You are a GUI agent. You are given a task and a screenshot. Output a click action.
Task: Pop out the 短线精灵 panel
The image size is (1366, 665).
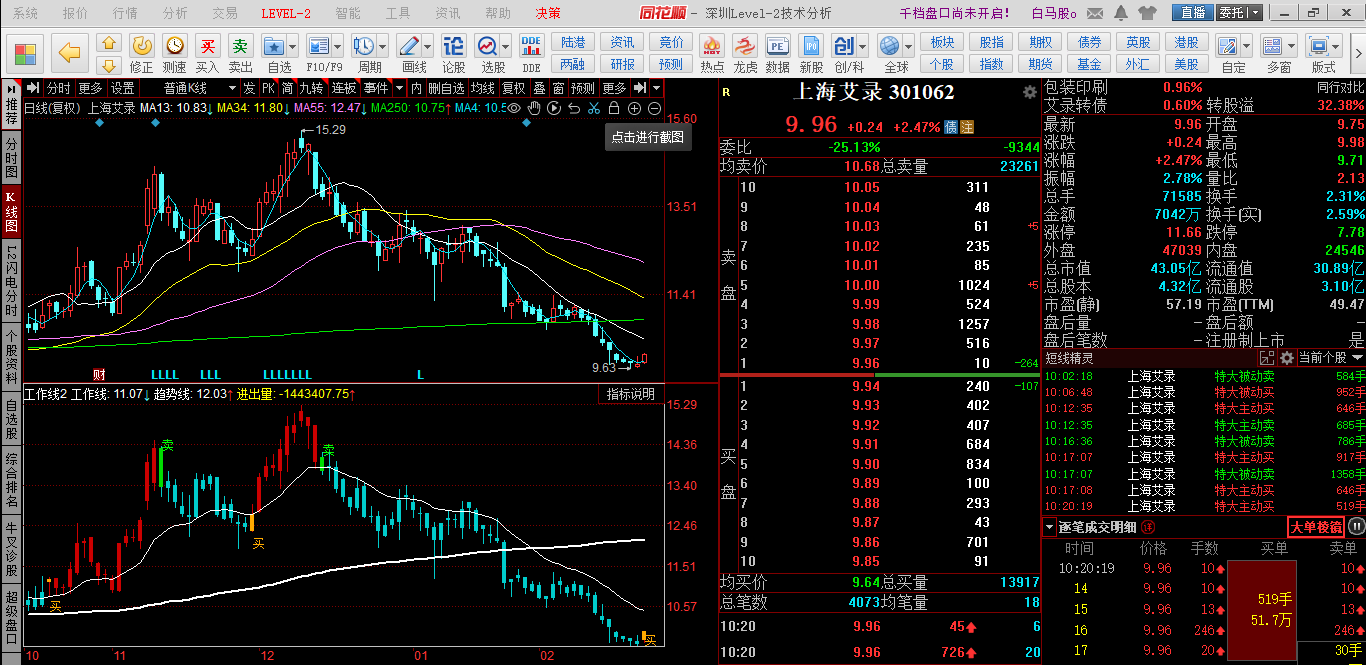click(x=1267, y=357)
